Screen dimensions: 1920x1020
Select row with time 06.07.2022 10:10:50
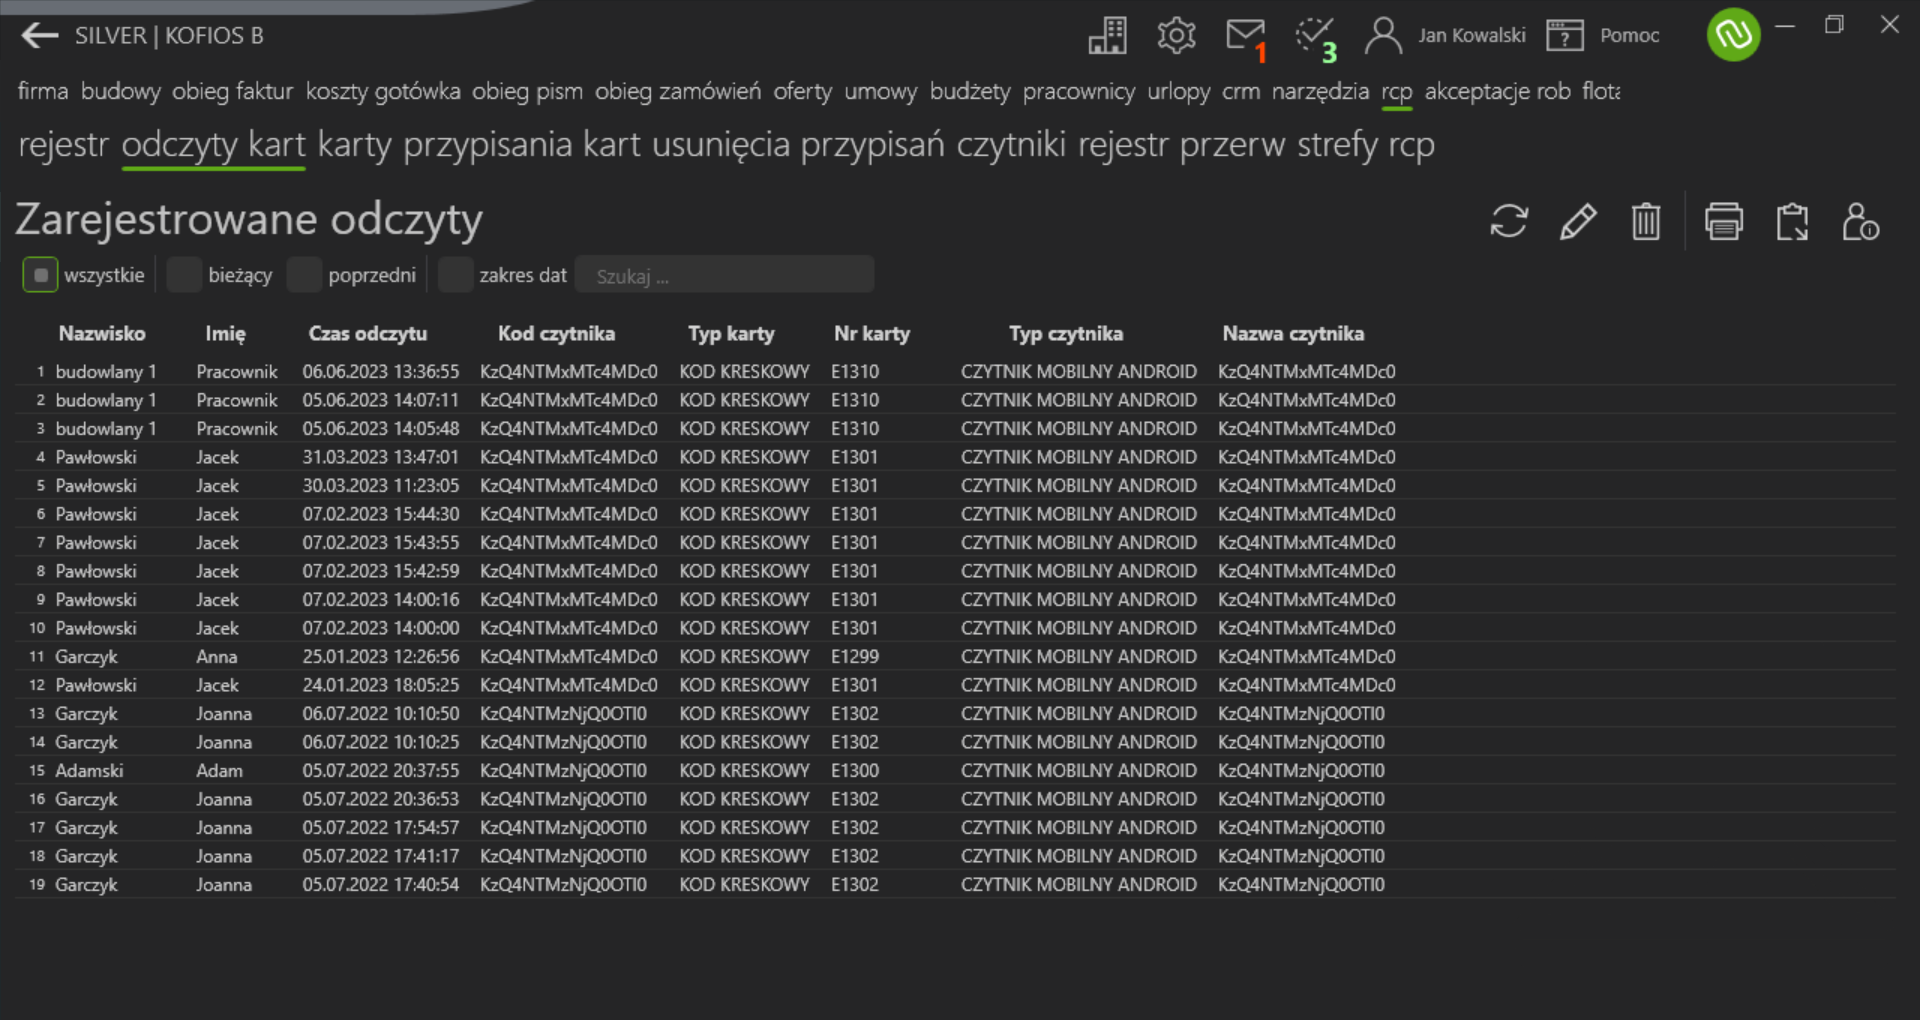955,714
